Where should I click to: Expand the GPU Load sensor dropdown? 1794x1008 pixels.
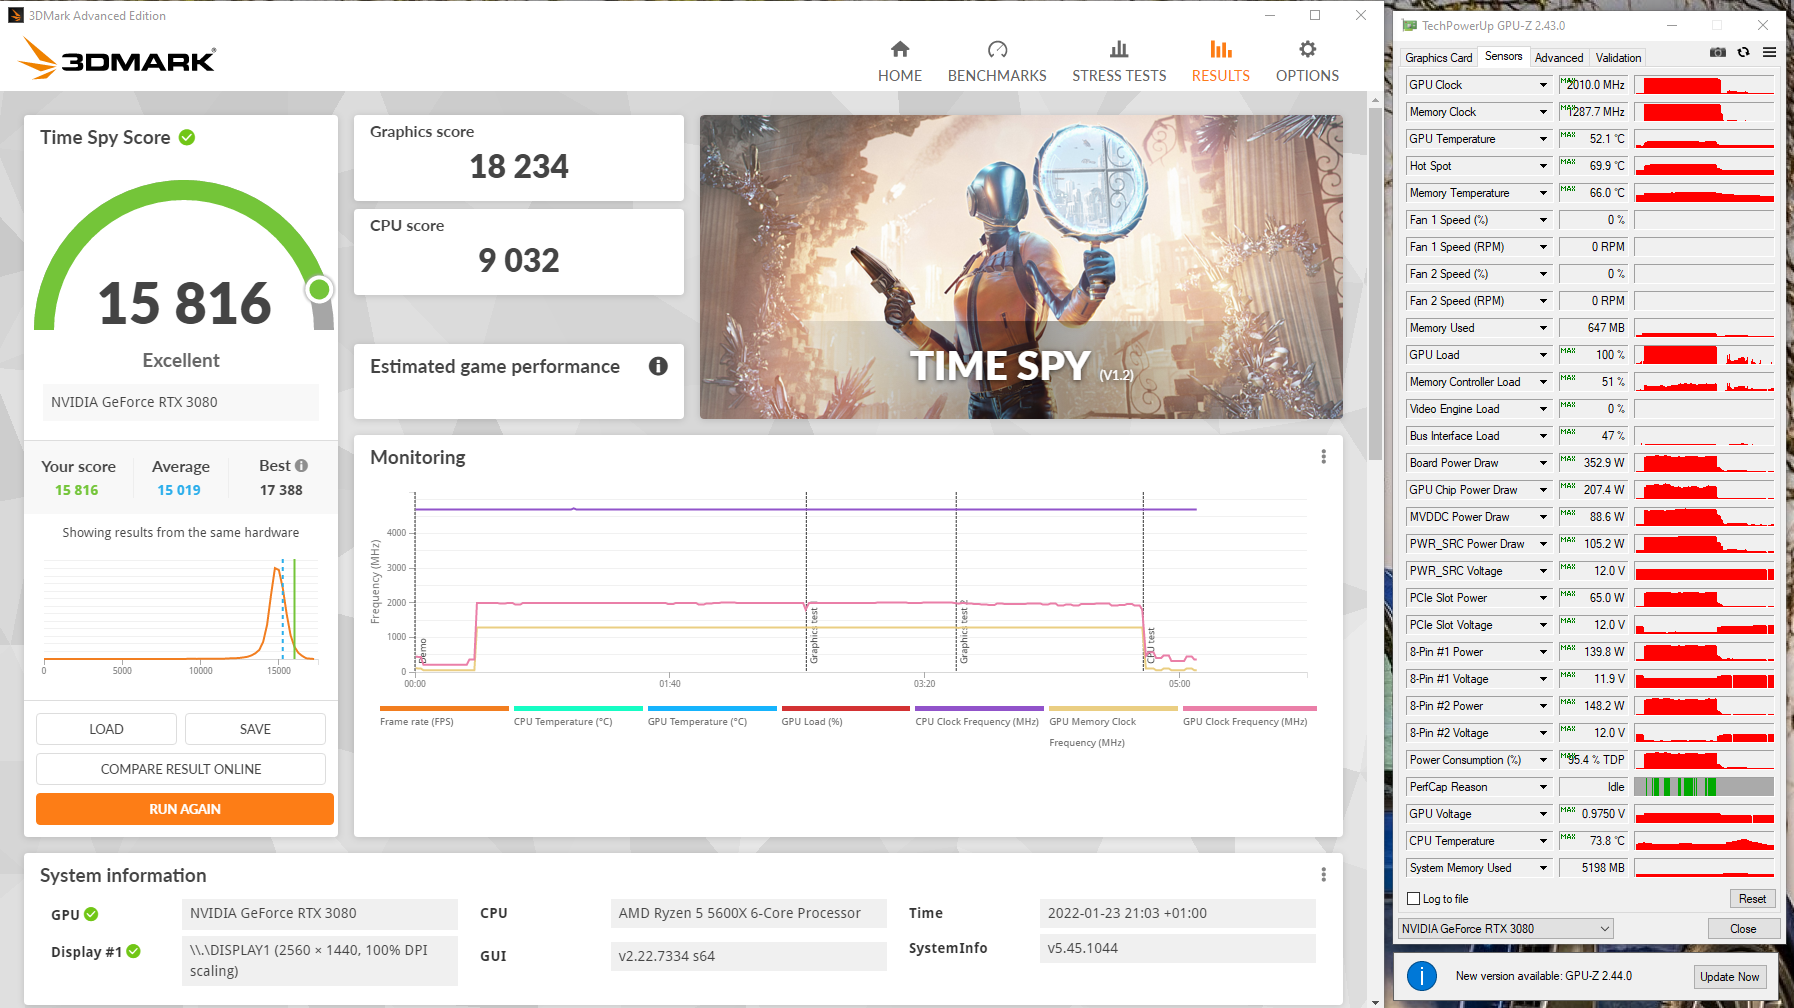tap(1543, 355)
